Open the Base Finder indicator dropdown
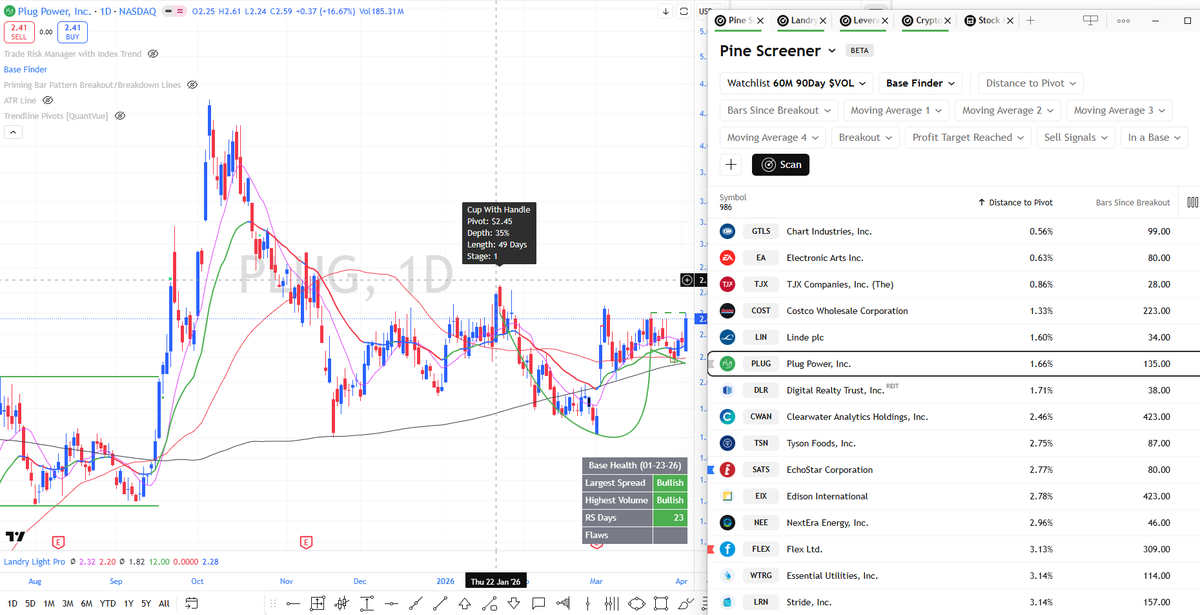This screenshot has width=1200, height=615. [x=921, y=83]
